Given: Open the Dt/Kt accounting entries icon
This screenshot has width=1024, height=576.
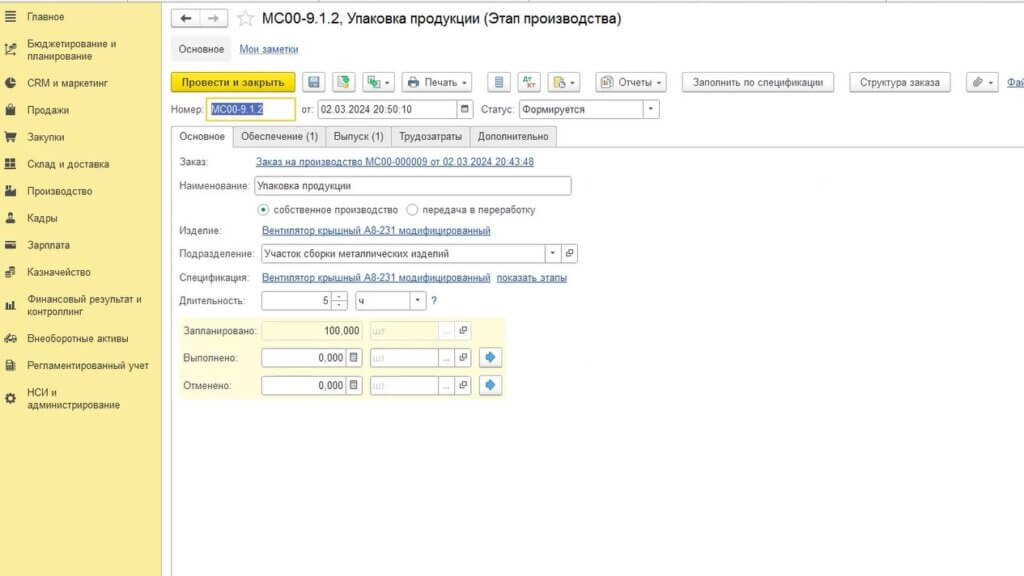Looking at the screenshot, I should [529, 82].
